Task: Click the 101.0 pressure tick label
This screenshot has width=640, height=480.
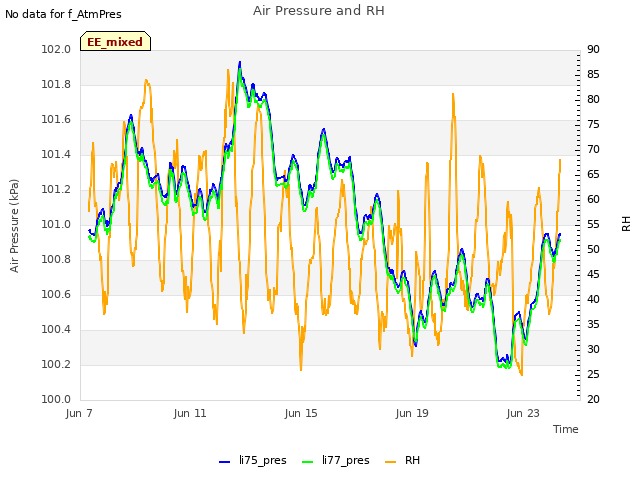Action: [56, 224]
